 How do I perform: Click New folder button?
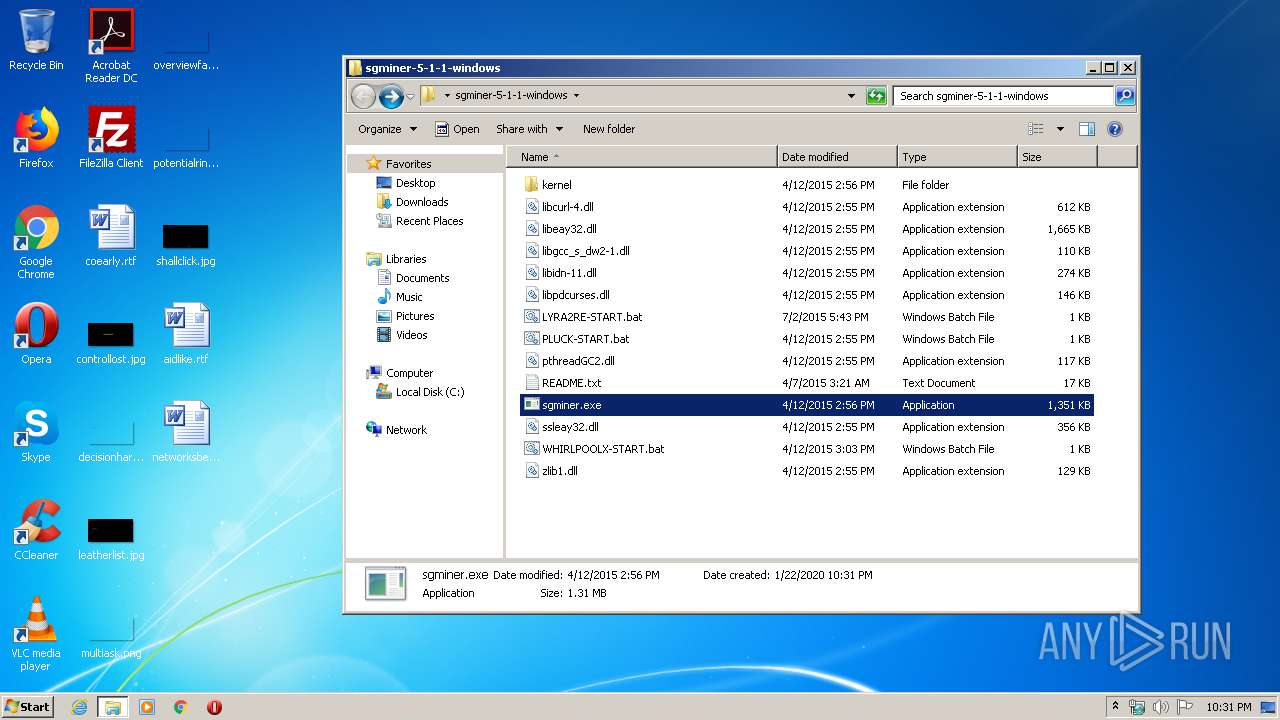(609, 129)
